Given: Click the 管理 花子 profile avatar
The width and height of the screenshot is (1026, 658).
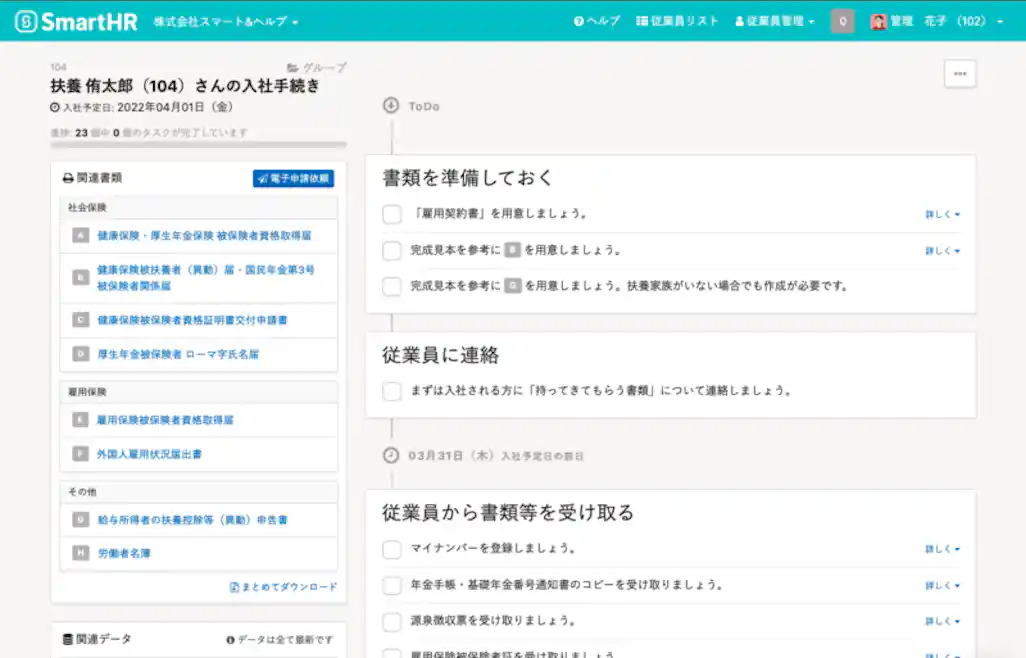Looking at the screenshot, I should coord(876,19).
